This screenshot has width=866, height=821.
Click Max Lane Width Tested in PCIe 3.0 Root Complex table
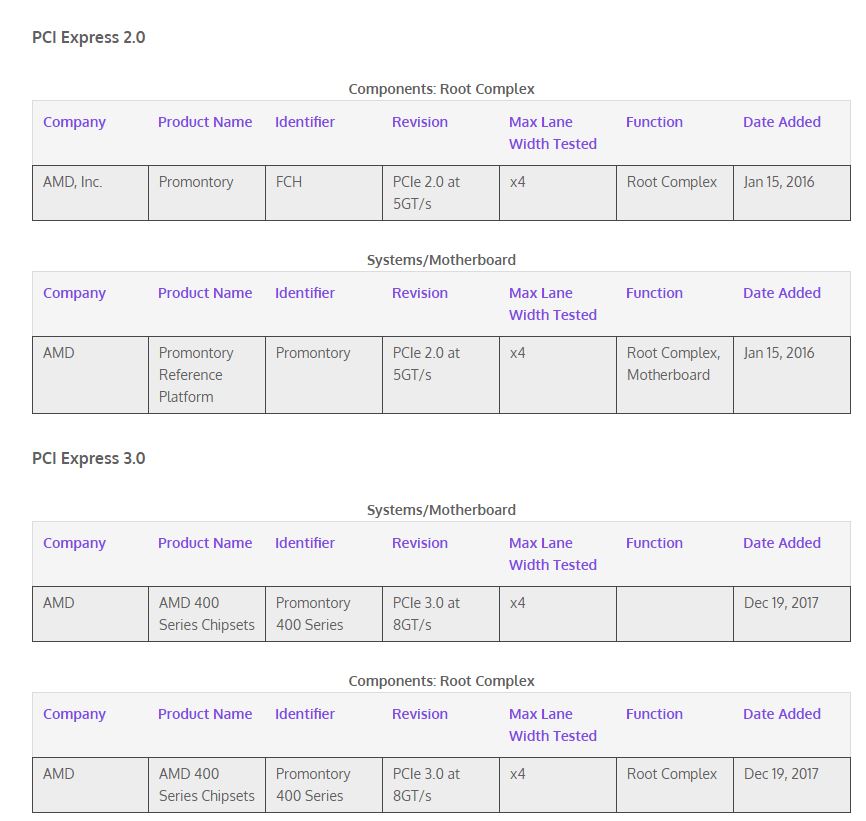click(553, 725)
